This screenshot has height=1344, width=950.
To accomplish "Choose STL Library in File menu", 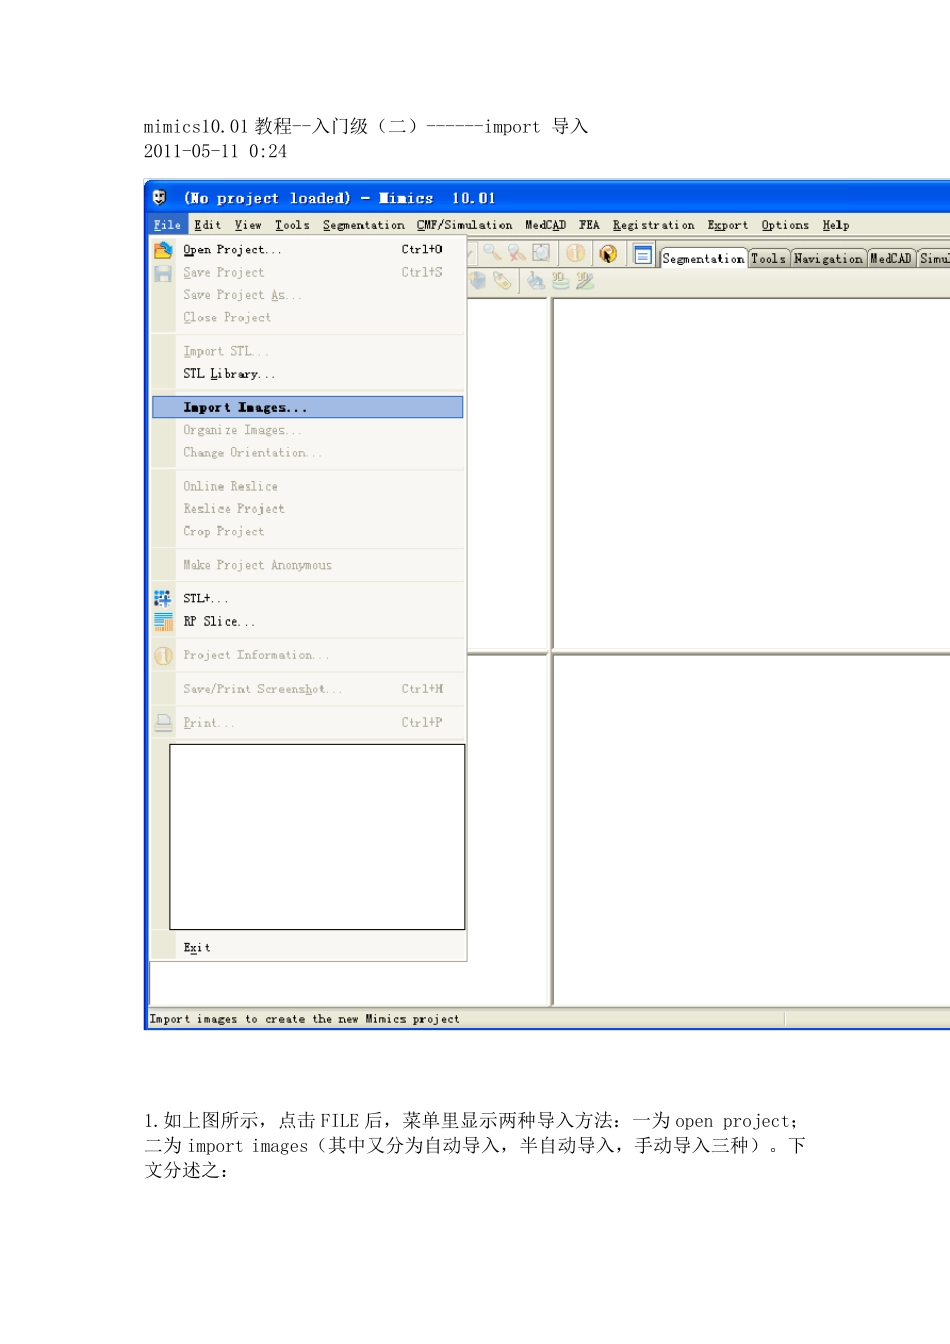I will pos(228,374).
